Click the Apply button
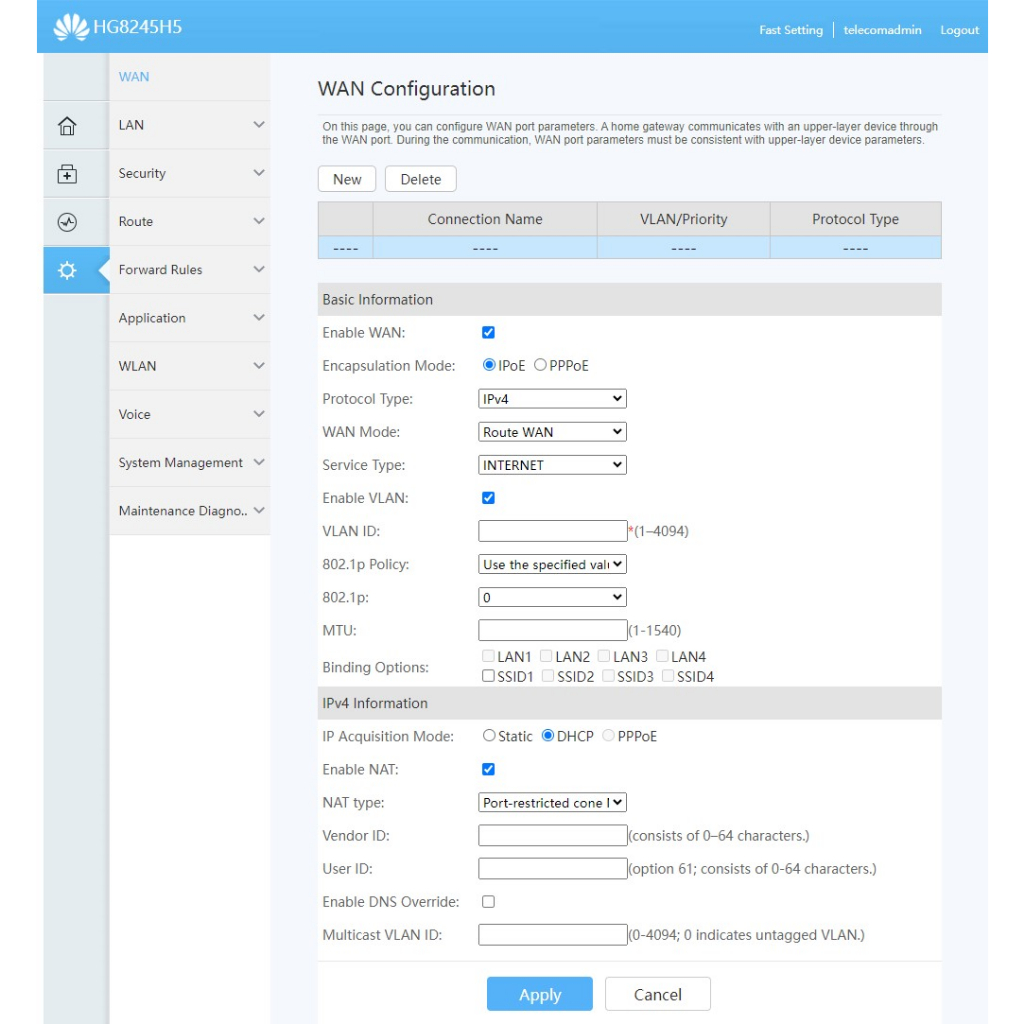 click(x=539, y=994)
